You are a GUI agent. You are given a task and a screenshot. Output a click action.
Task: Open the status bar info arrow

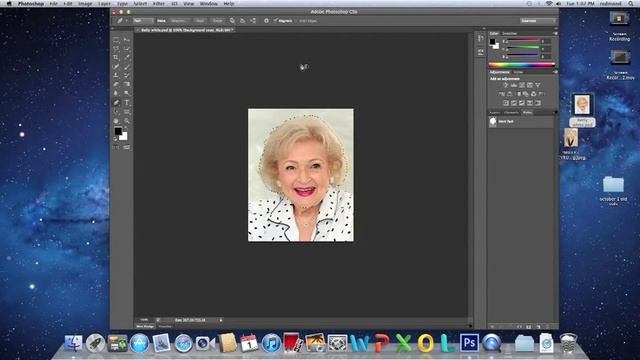[x=221, y=320]
